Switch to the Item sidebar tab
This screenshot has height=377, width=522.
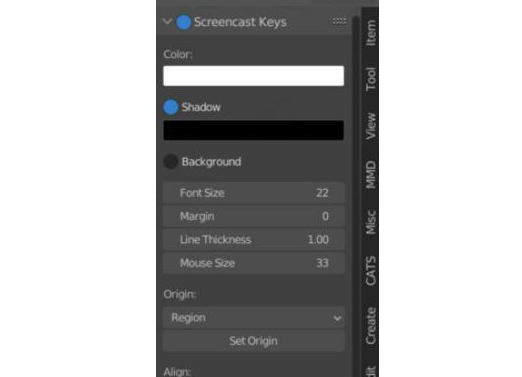371,33
